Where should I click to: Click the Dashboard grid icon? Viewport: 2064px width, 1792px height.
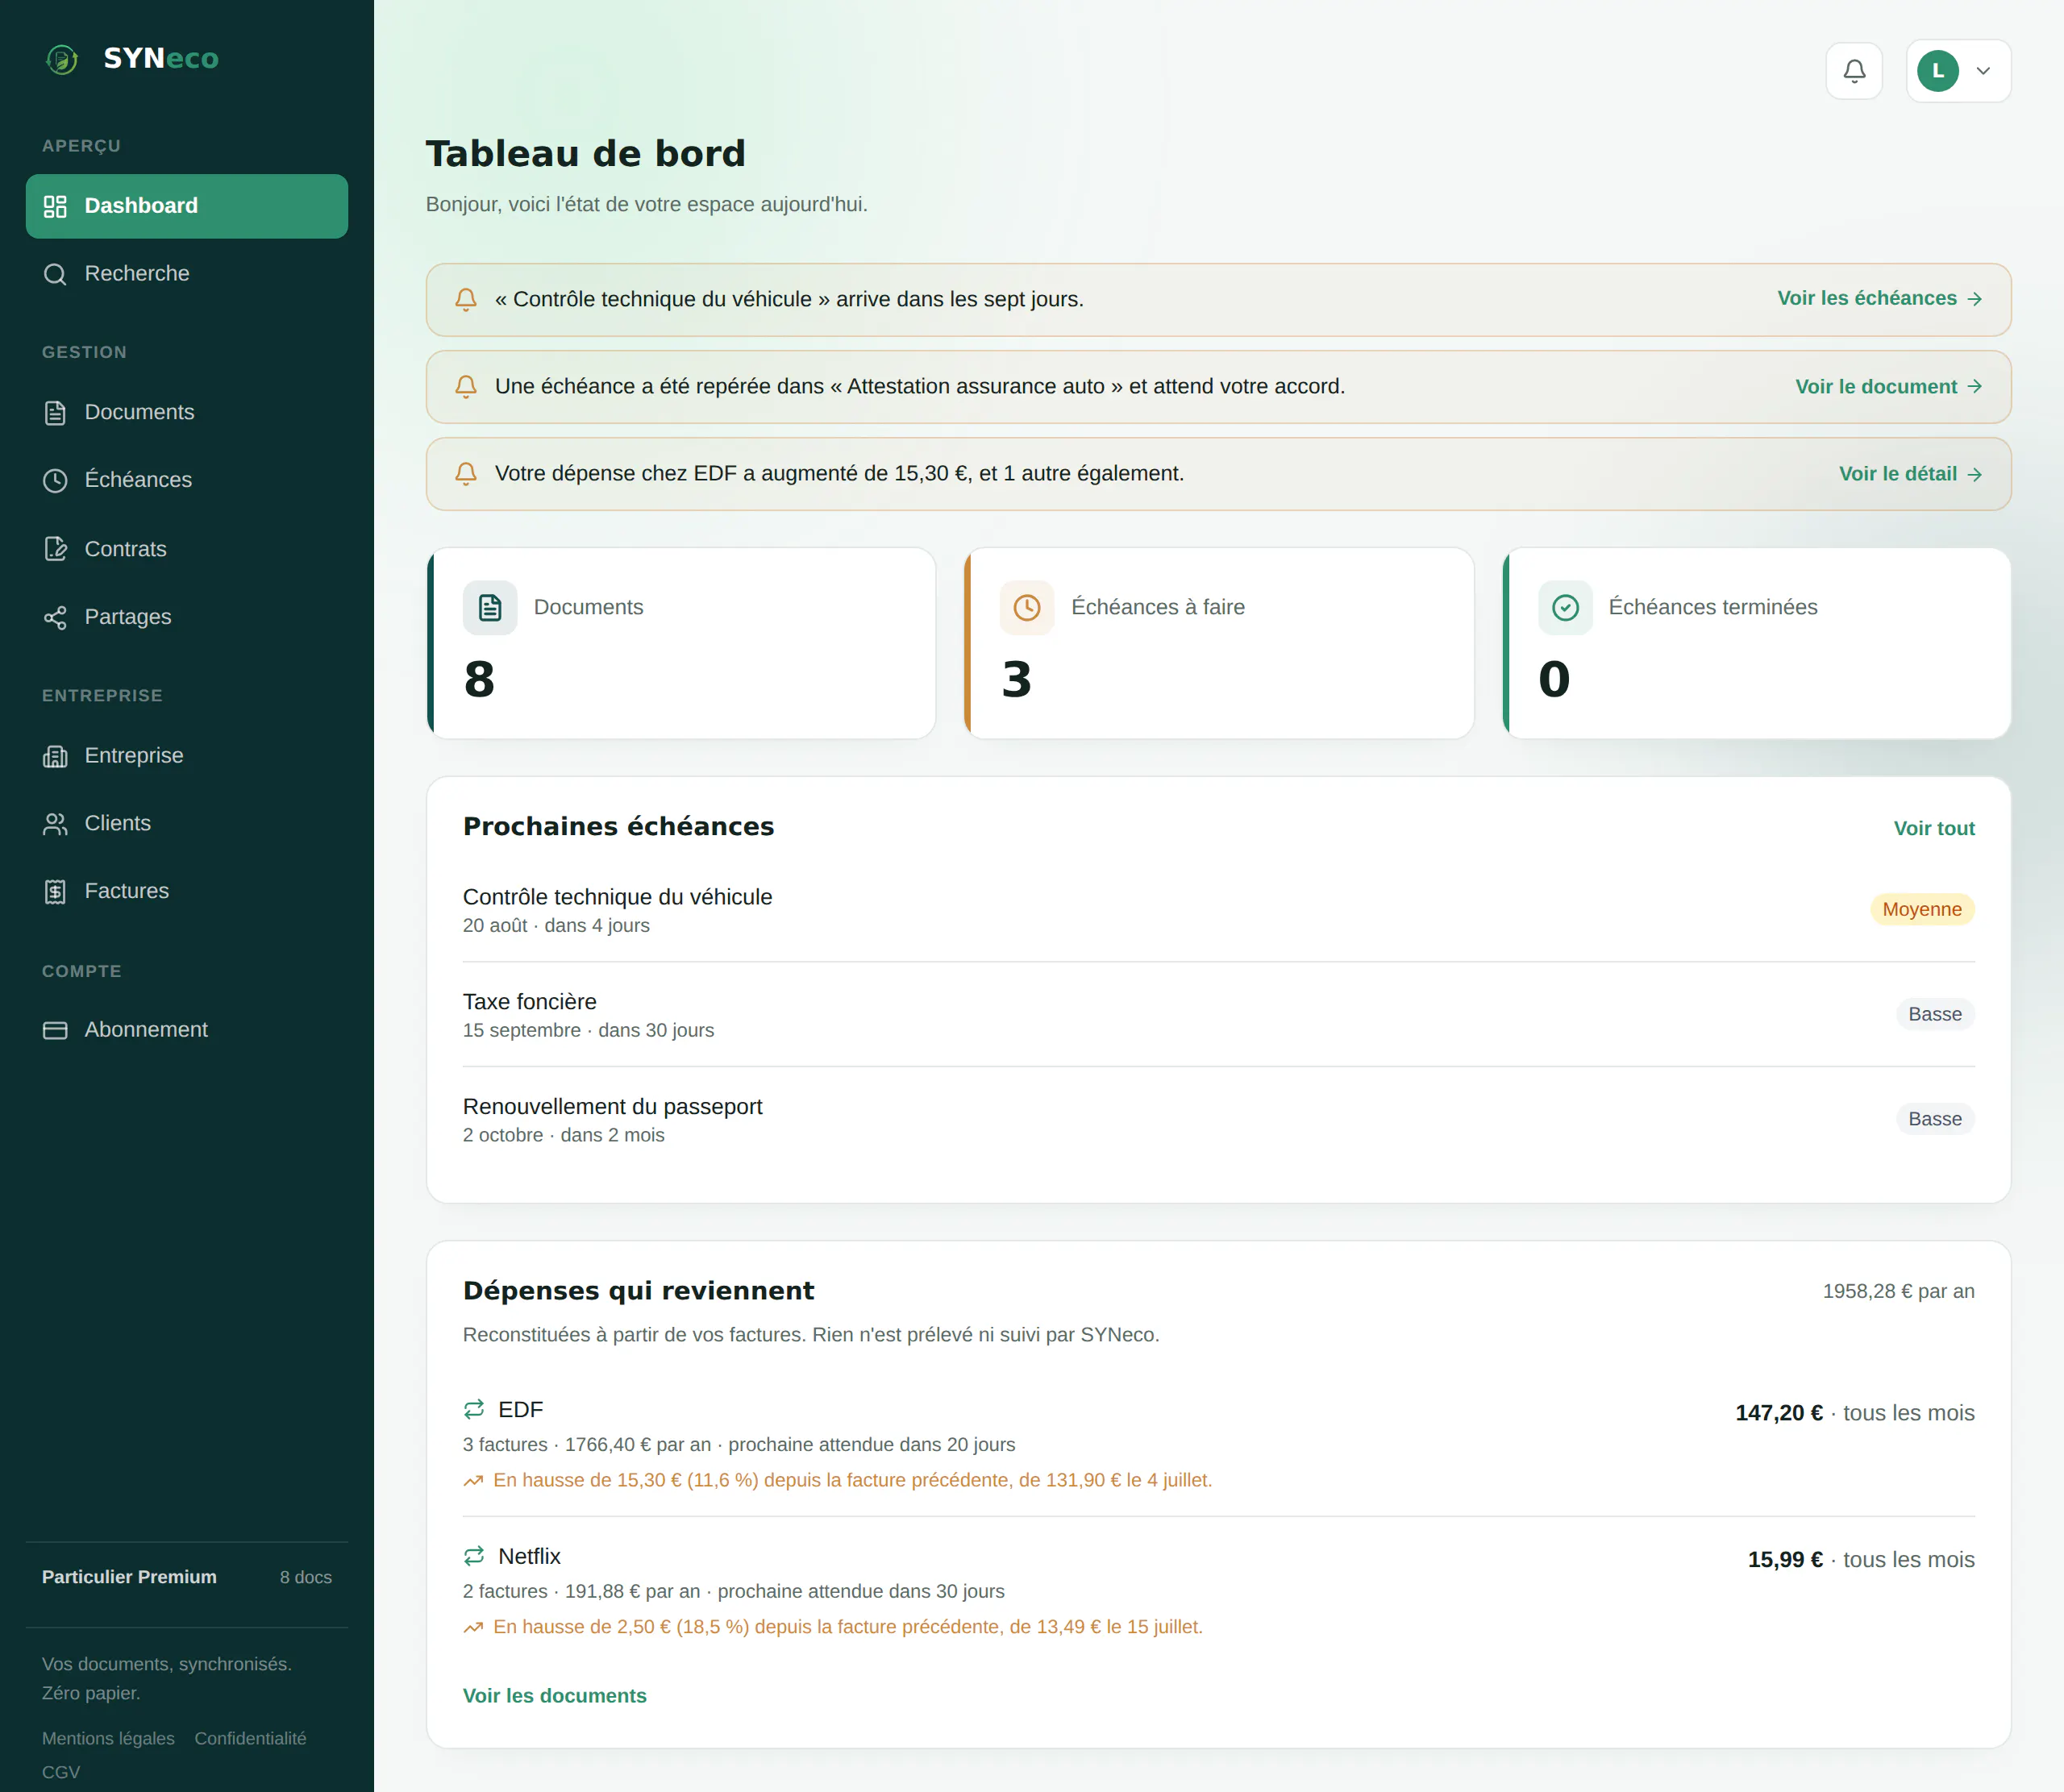[55, 206]
